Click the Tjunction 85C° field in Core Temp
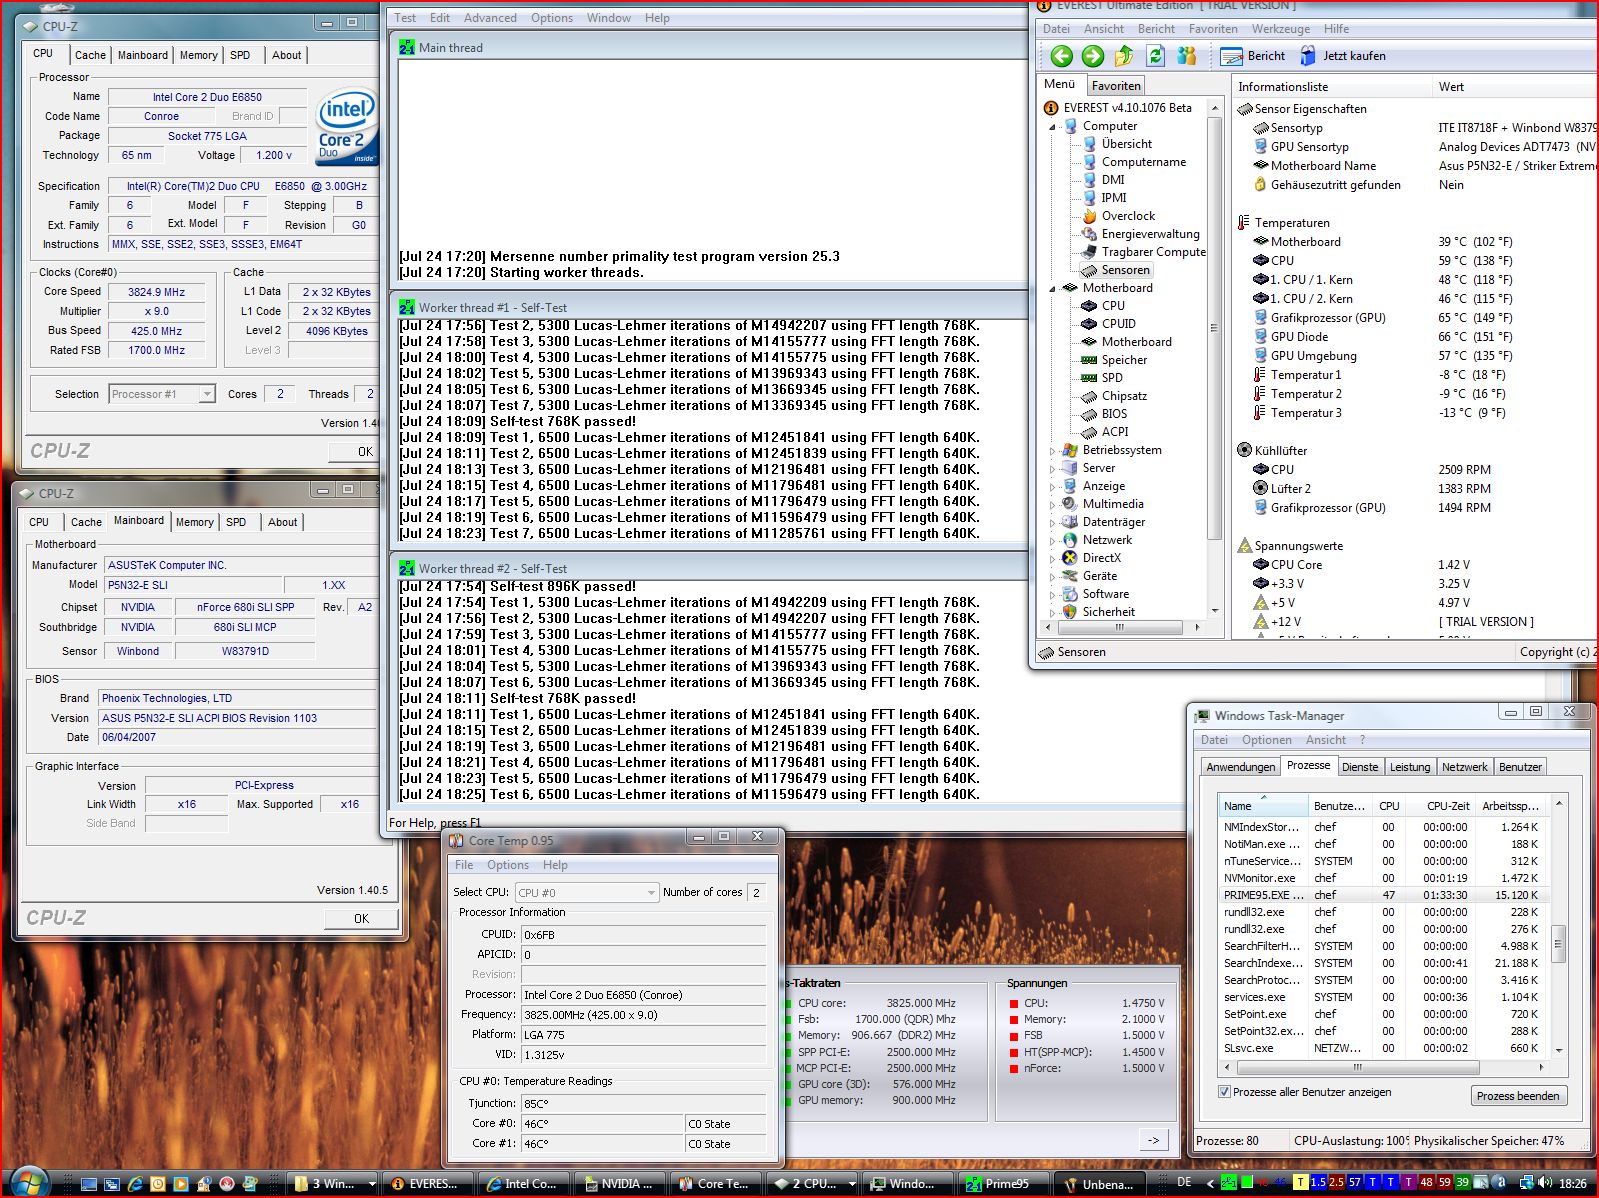The width and height of the screenshot is (1599, 1198). click(x=644, y=1104)
